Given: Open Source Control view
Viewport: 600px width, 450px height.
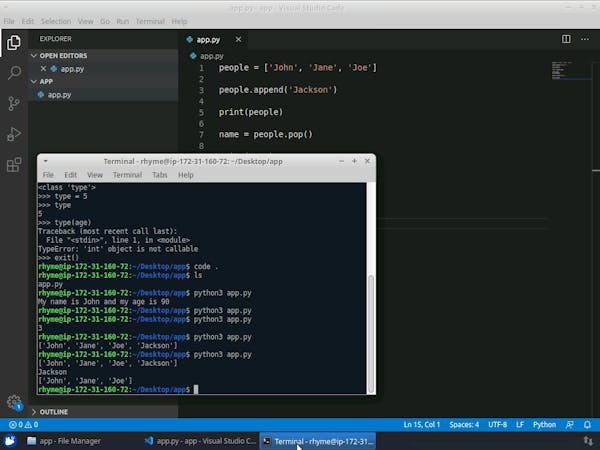Looking at the screenshot, I should click(14, 103).
